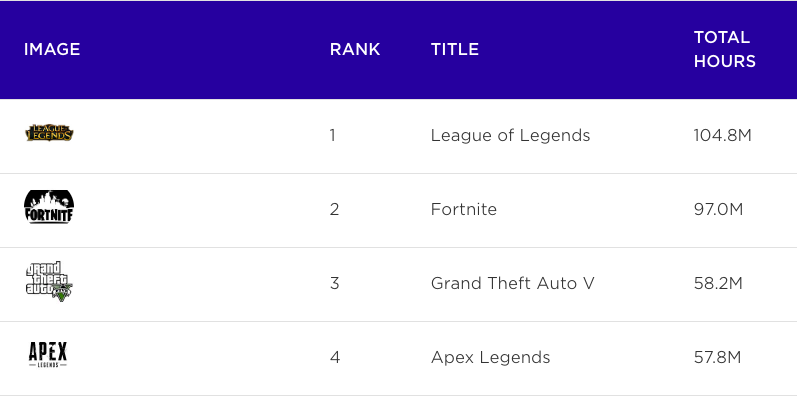This screenshot has height=397, width=797.
Task: Click rank number 1 cell
Action: tap(332, 136)
